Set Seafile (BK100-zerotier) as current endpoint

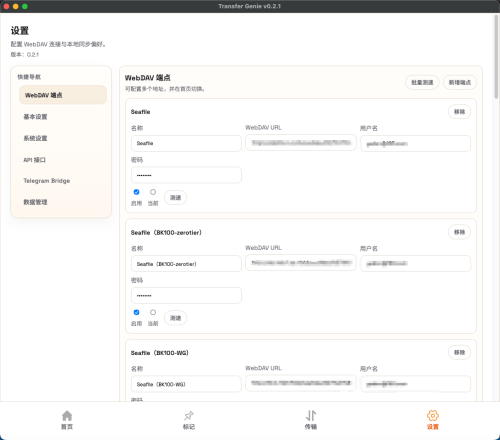[153, 312]
